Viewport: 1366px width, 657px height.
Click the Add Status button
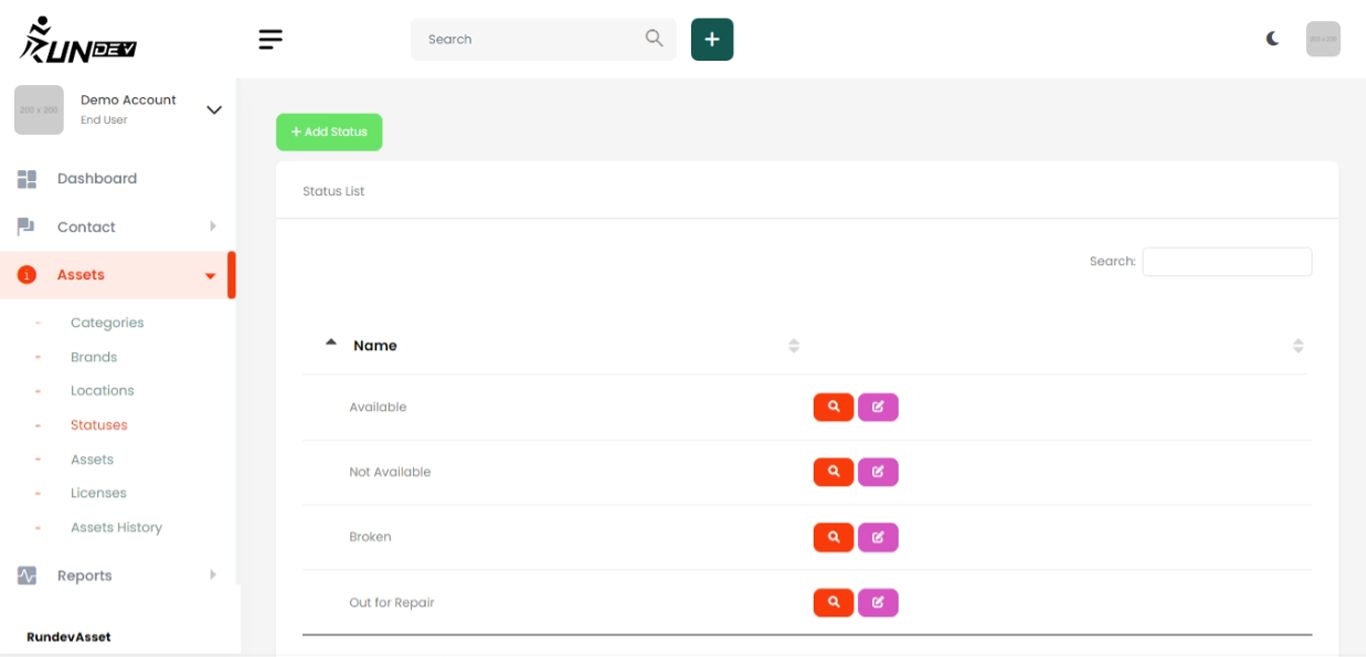[x=329, y=132]
